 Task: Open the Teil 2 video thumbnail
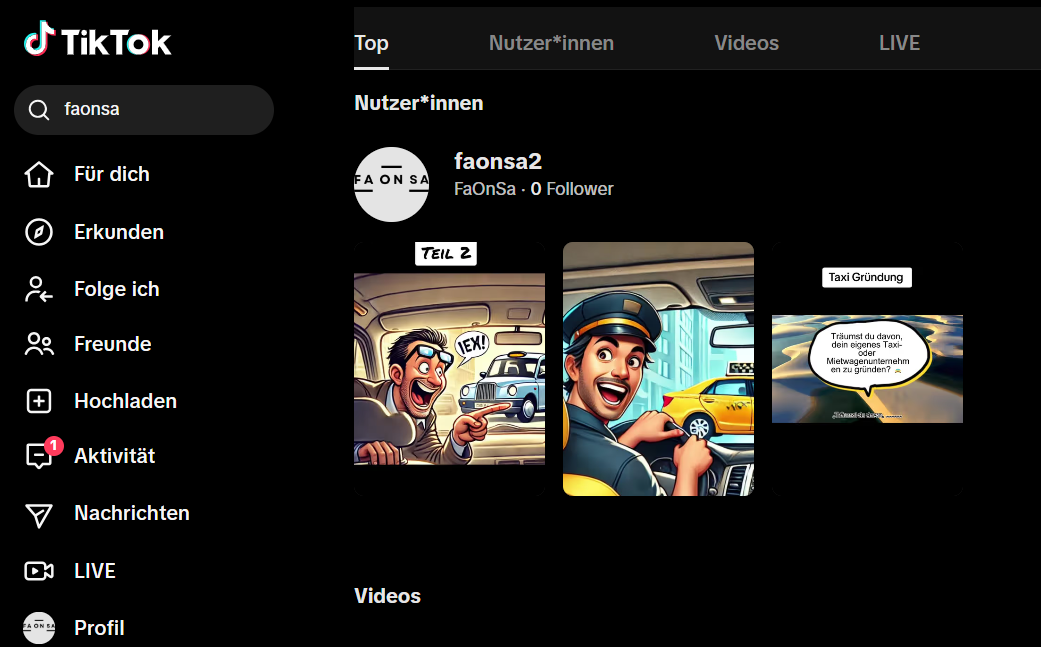(449, 368)
